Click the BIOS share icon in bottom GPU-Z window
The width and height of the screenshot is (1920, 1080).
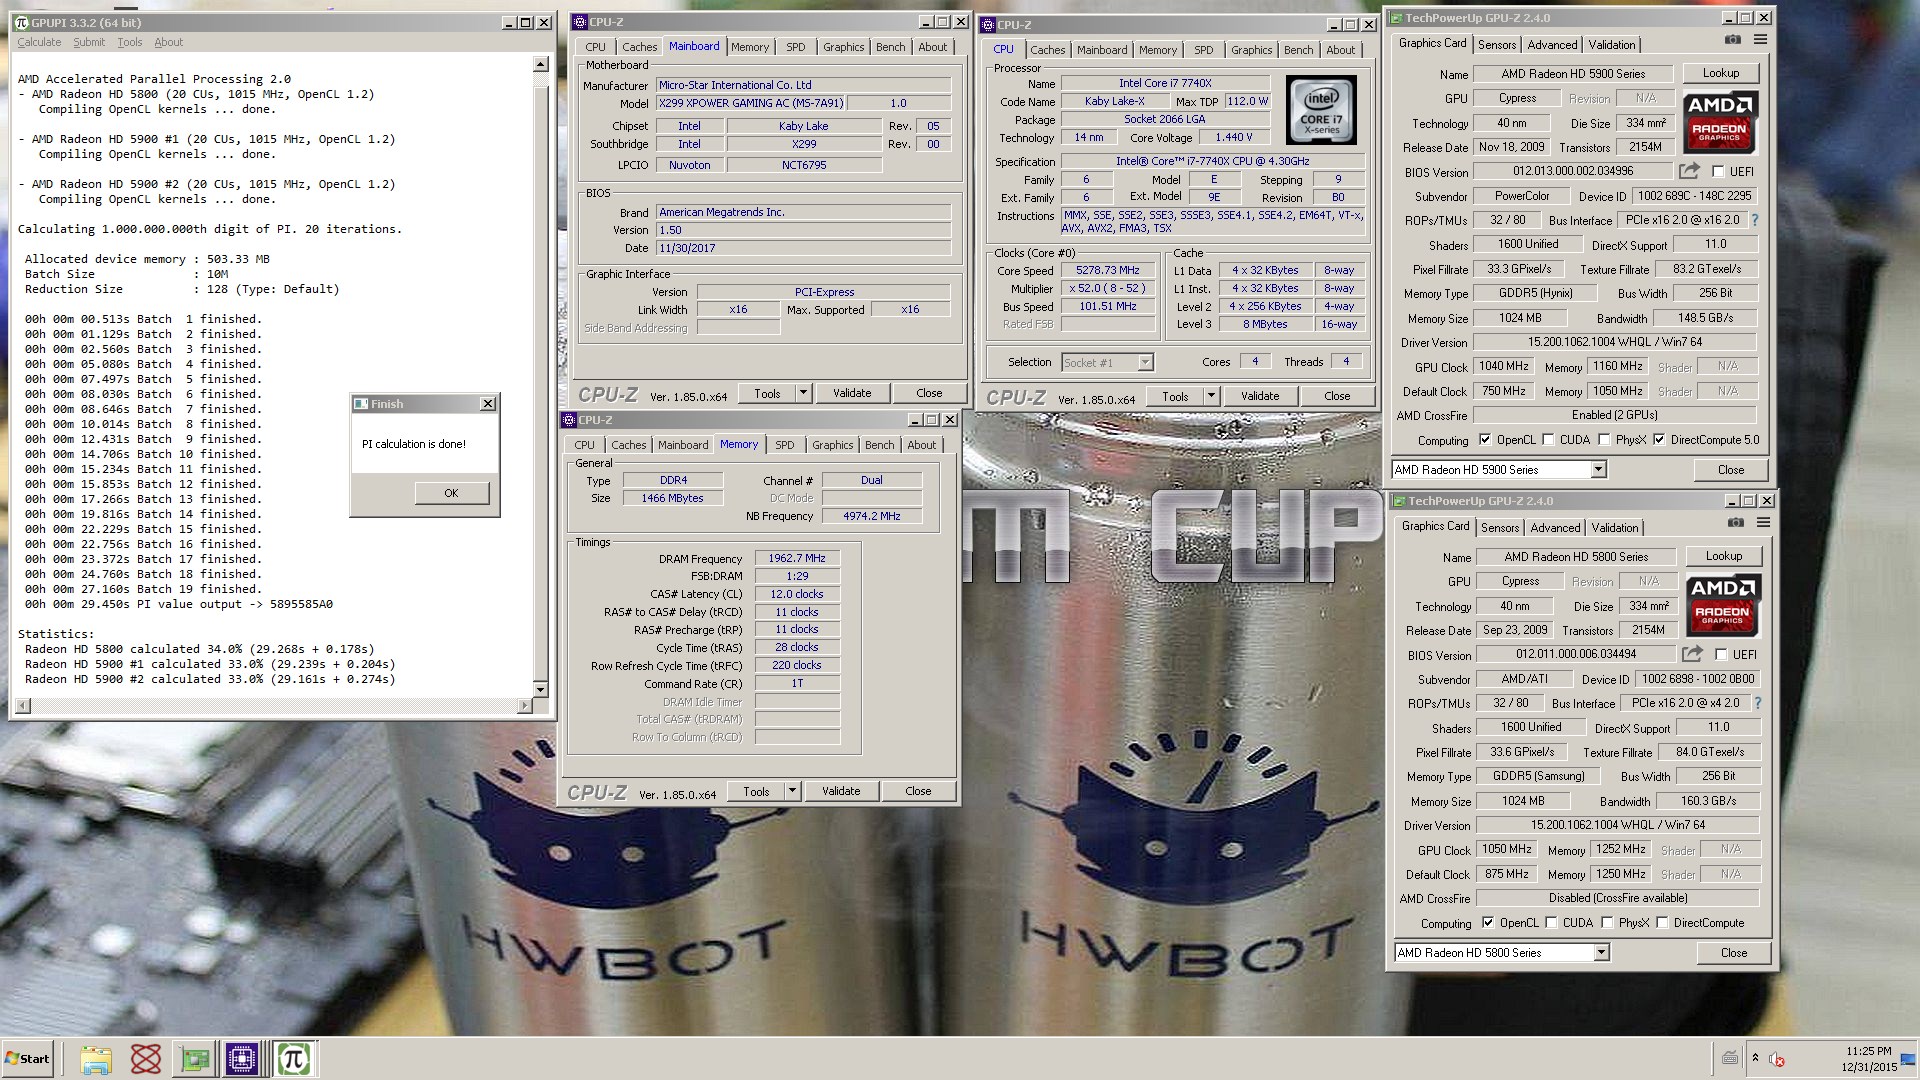(1692, 654)
